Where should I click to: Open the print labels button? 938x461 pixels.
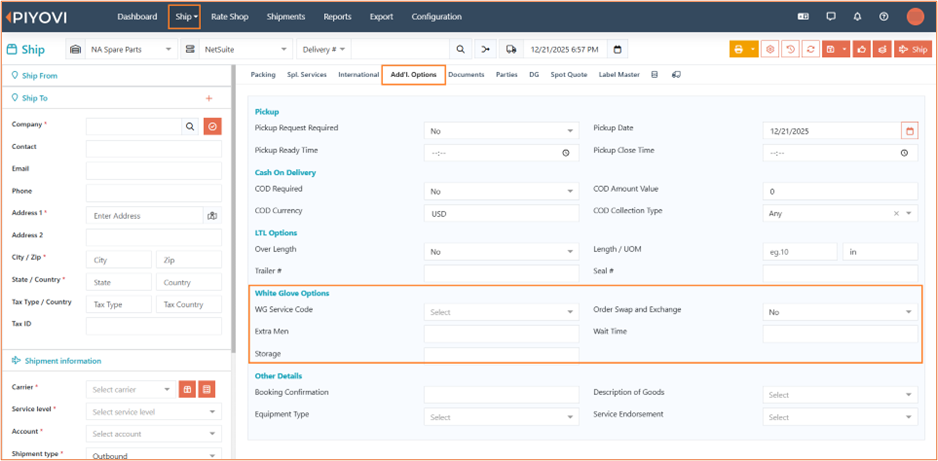point(738,50)
